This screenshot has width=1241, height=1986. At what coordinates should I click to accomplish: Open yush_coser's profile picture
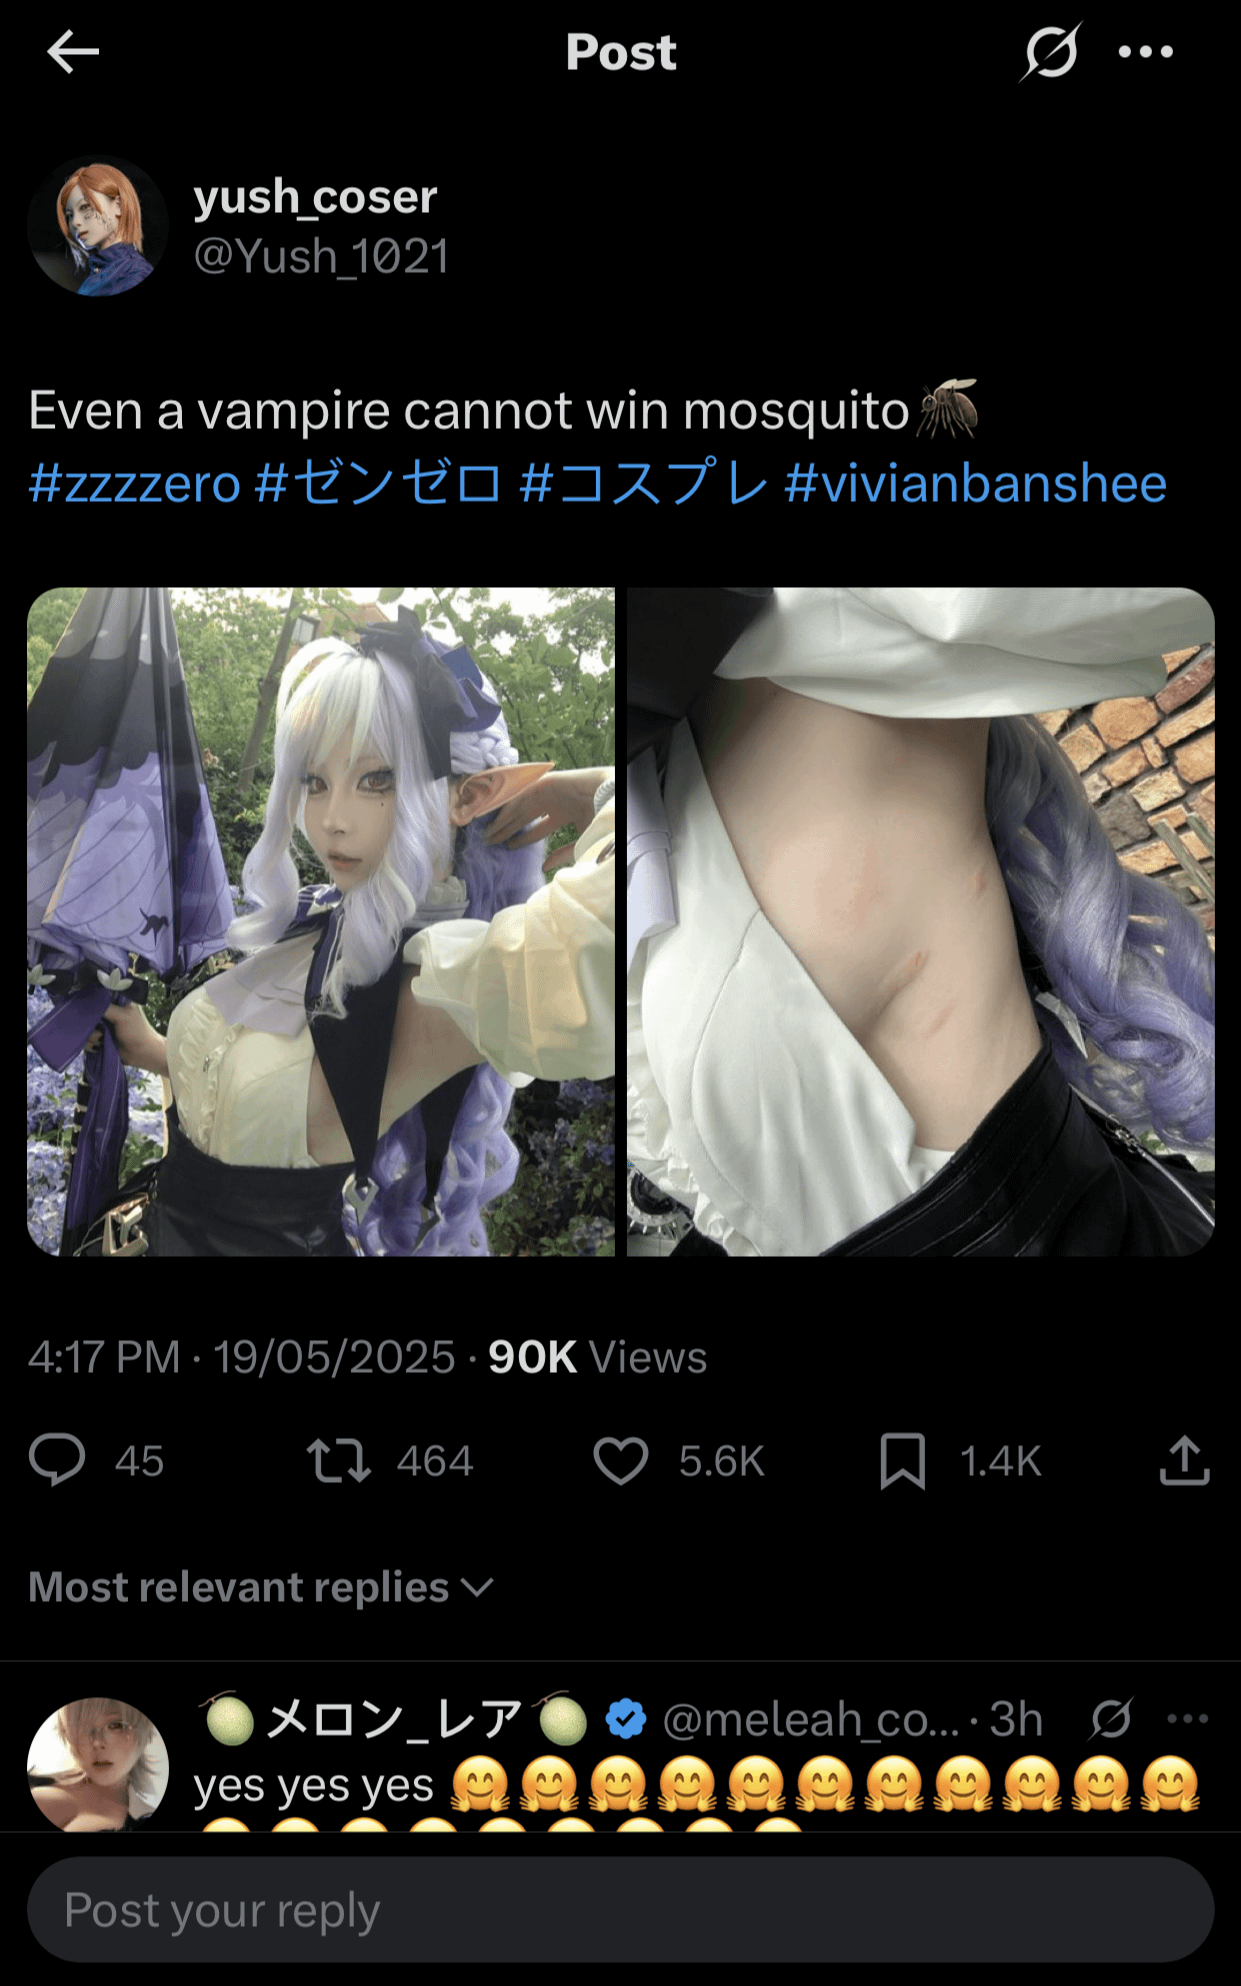point(98,226)
